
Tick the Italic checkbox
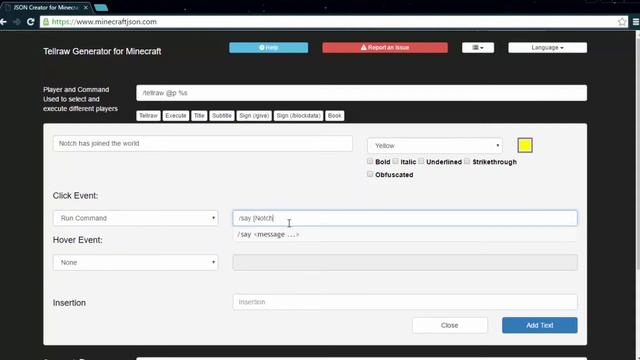click(395, 161)
